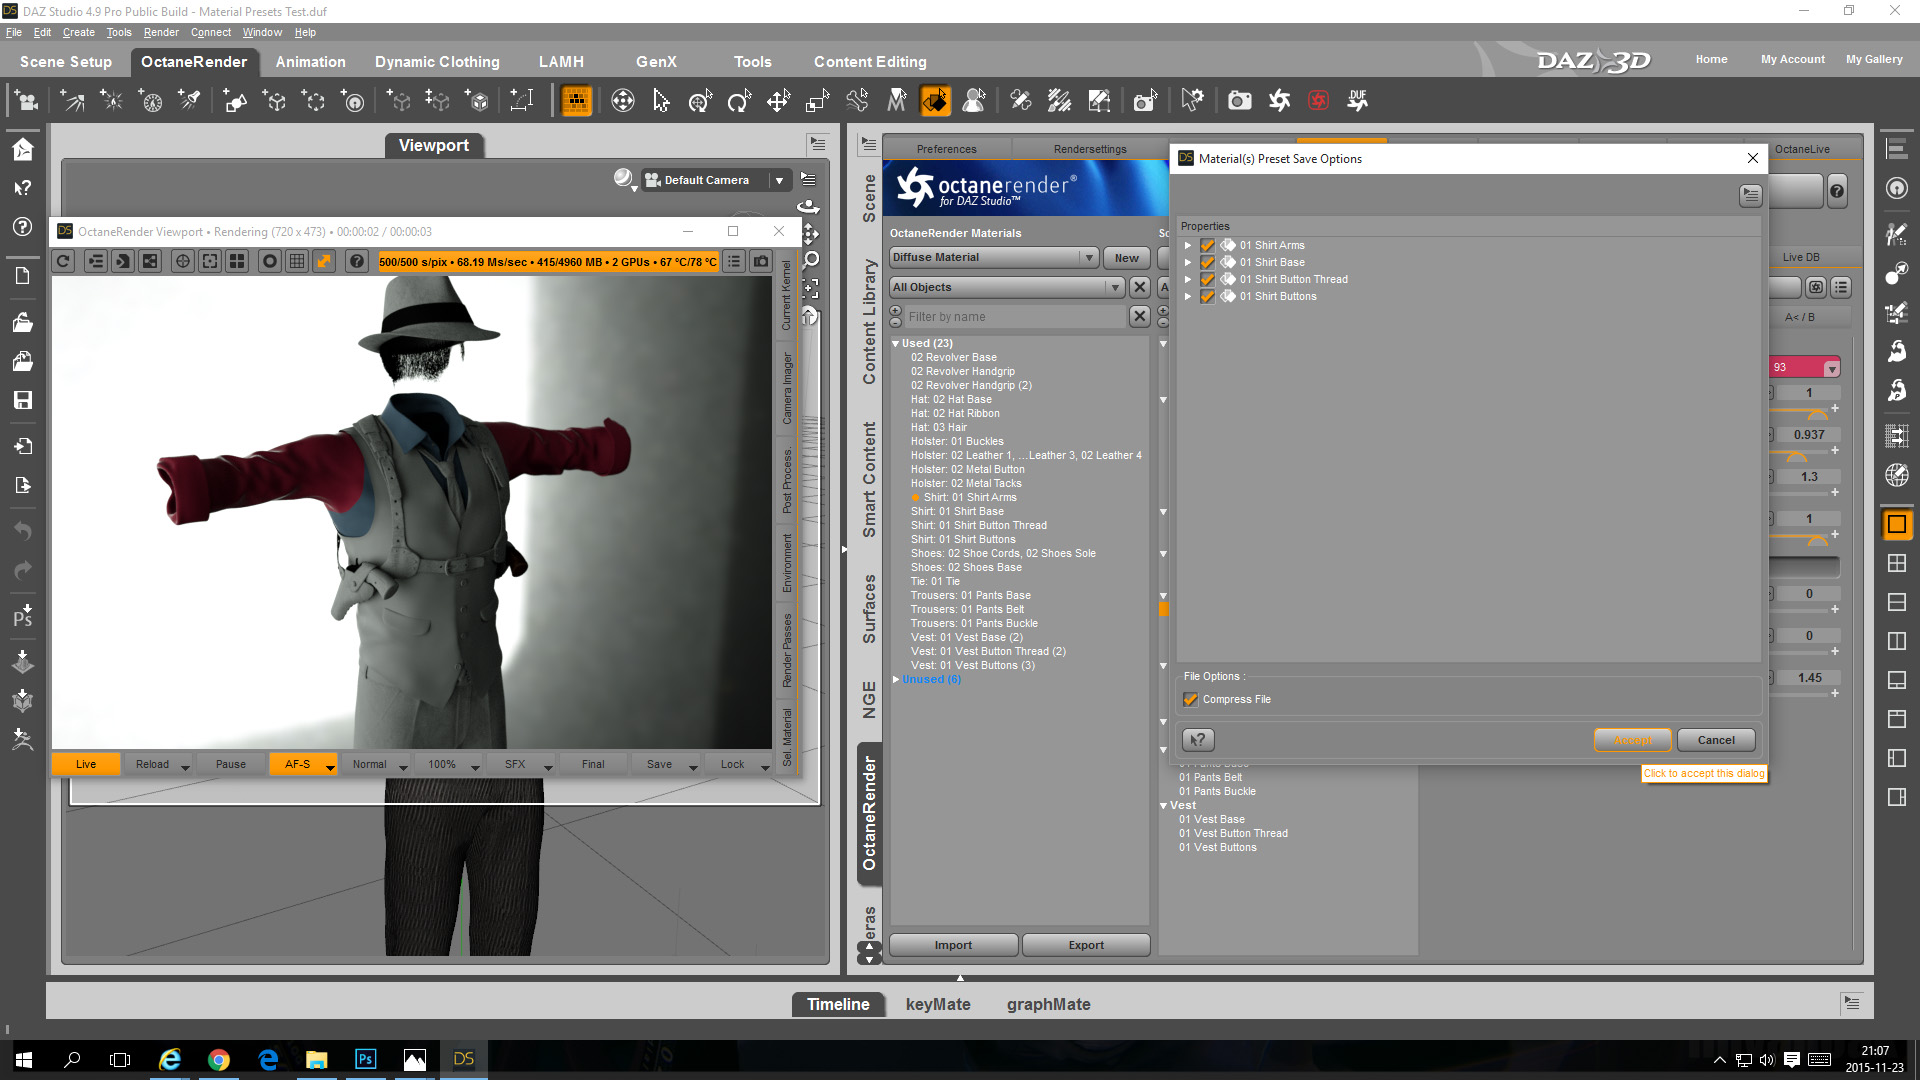Click the render camera icon in toolbar
The width and height of the screenshot is (1920, 1080).
pyautogui.click(x=1239, y=101)
